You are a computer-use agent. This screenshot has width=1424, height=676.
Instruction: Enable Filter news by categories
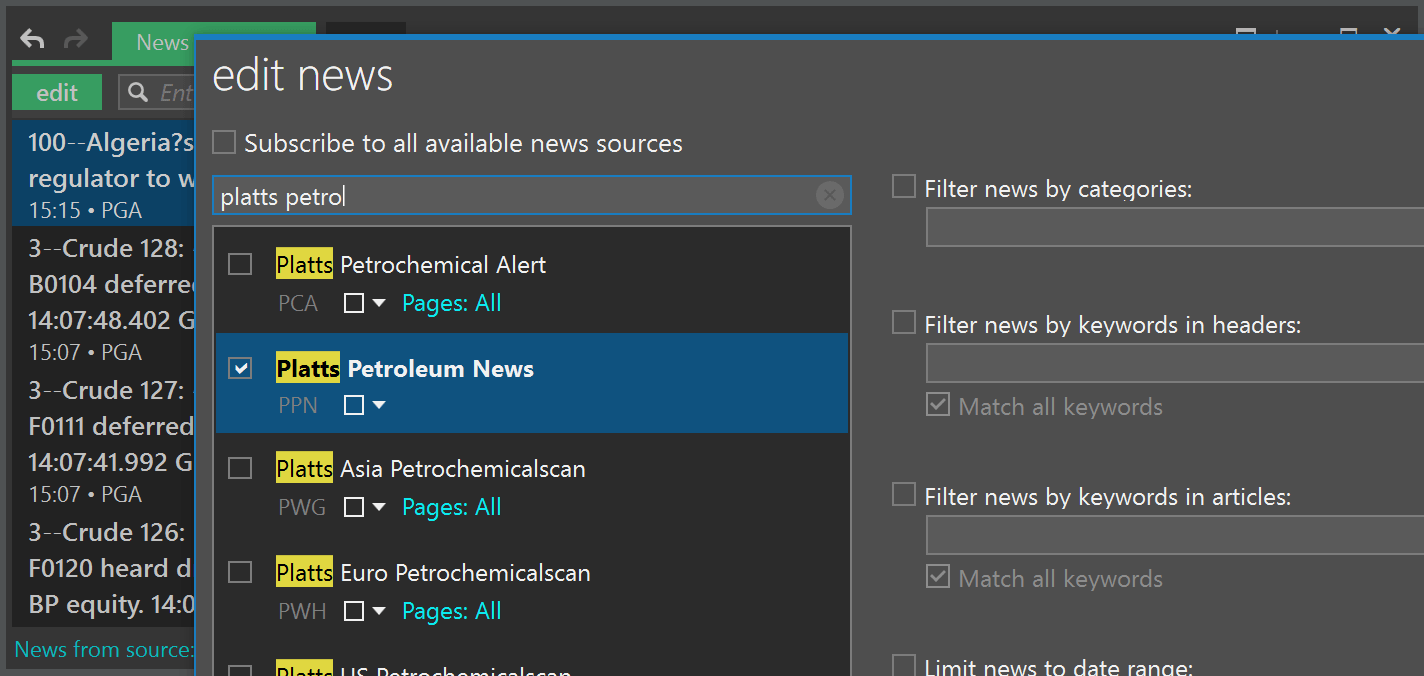tap(904, 187)
